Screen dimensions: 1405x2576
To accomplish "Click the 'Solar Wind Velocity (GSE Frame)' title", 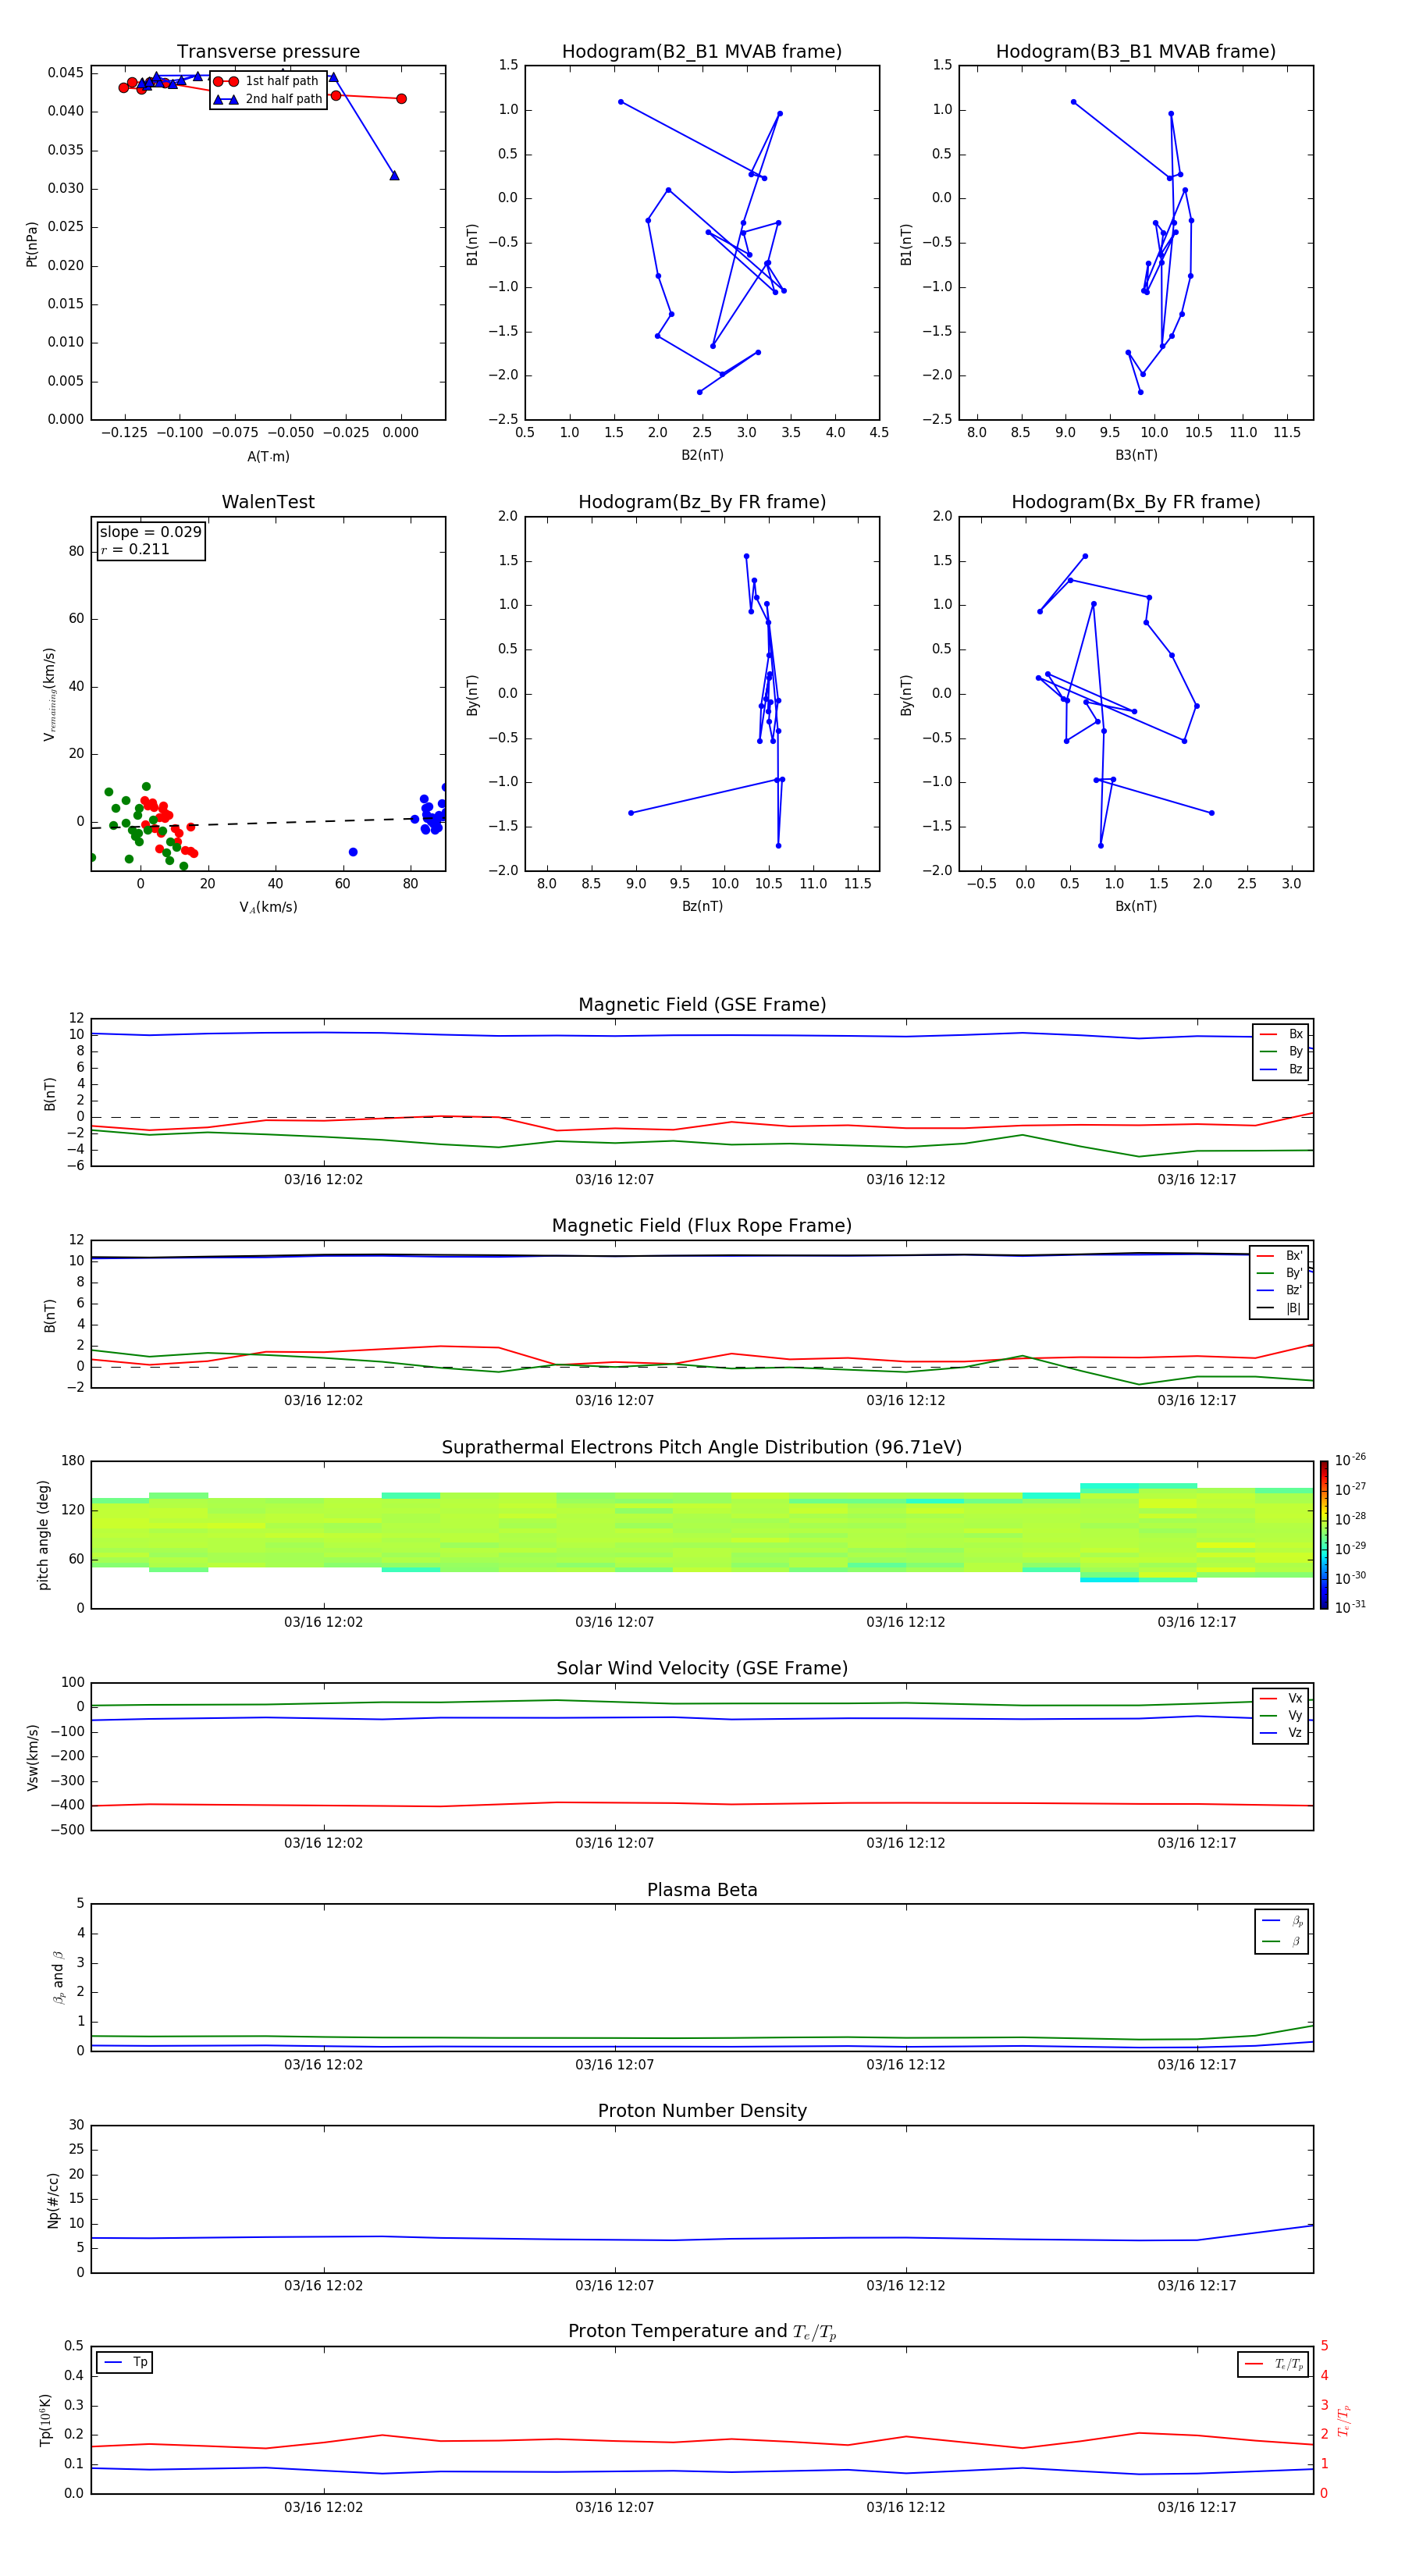I will 702,1668.
